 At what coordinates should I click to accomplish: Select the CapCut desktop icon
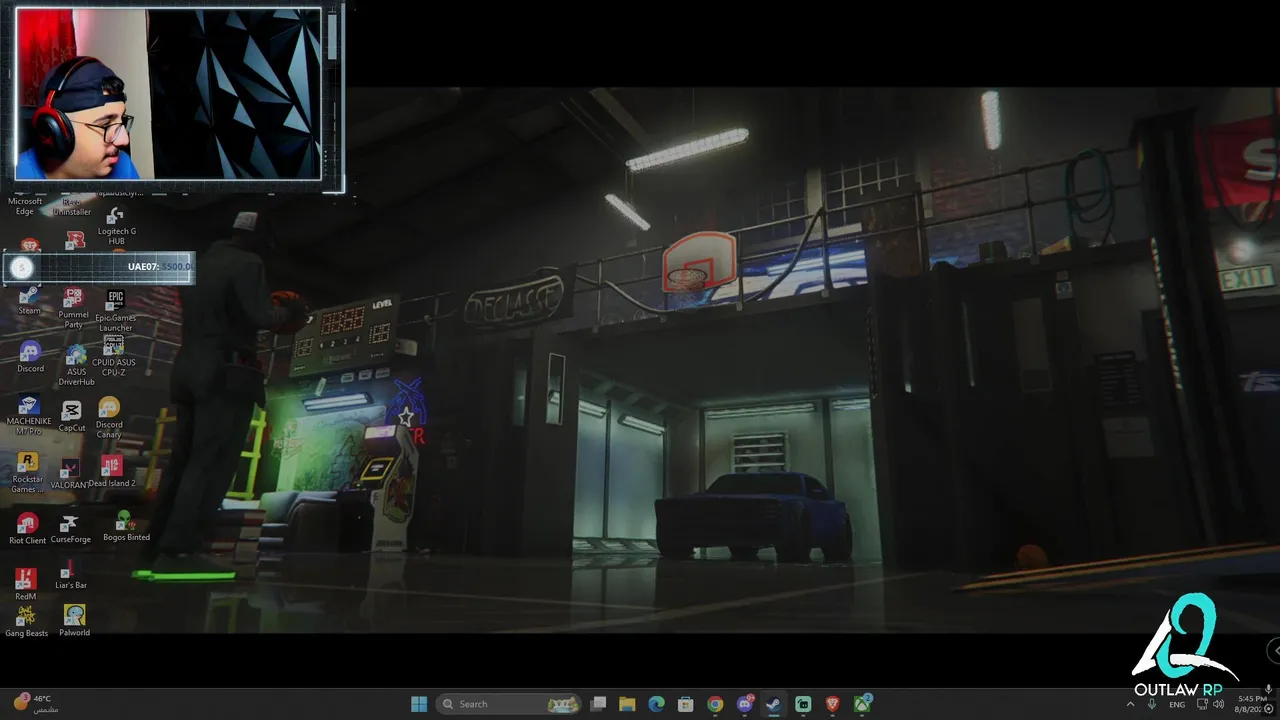click(x=72, y=416)
